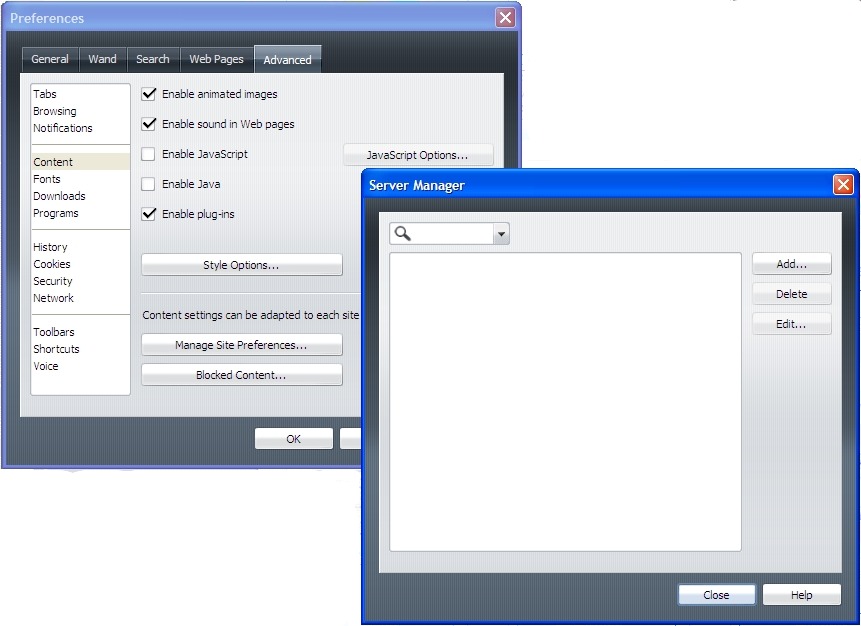861x626 pixels.
Task: Open the Wand tab
Action: 102,59
